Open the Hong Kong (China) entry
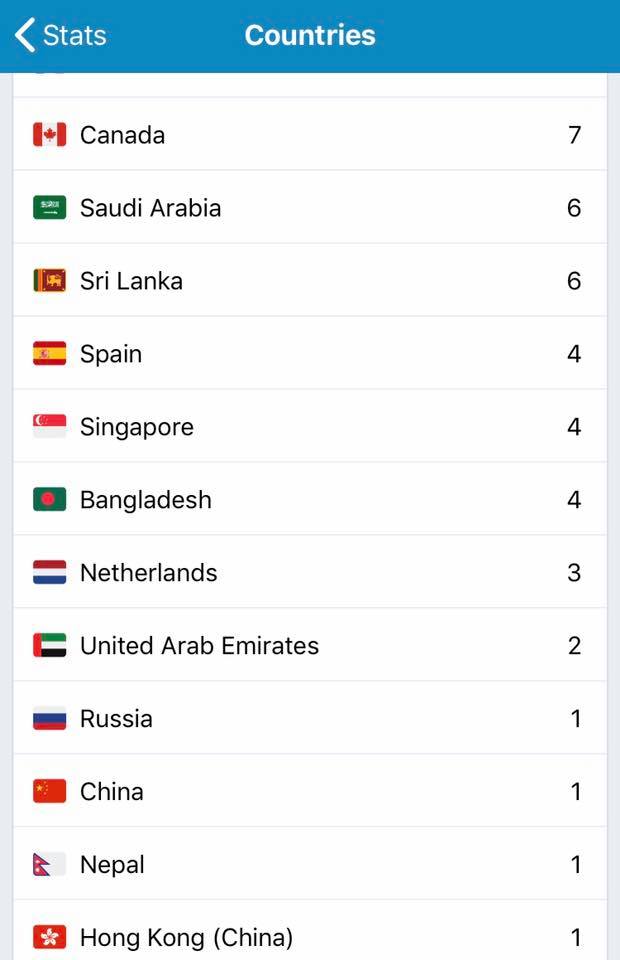The image size is (620, 960). click(x=310, y=937)
